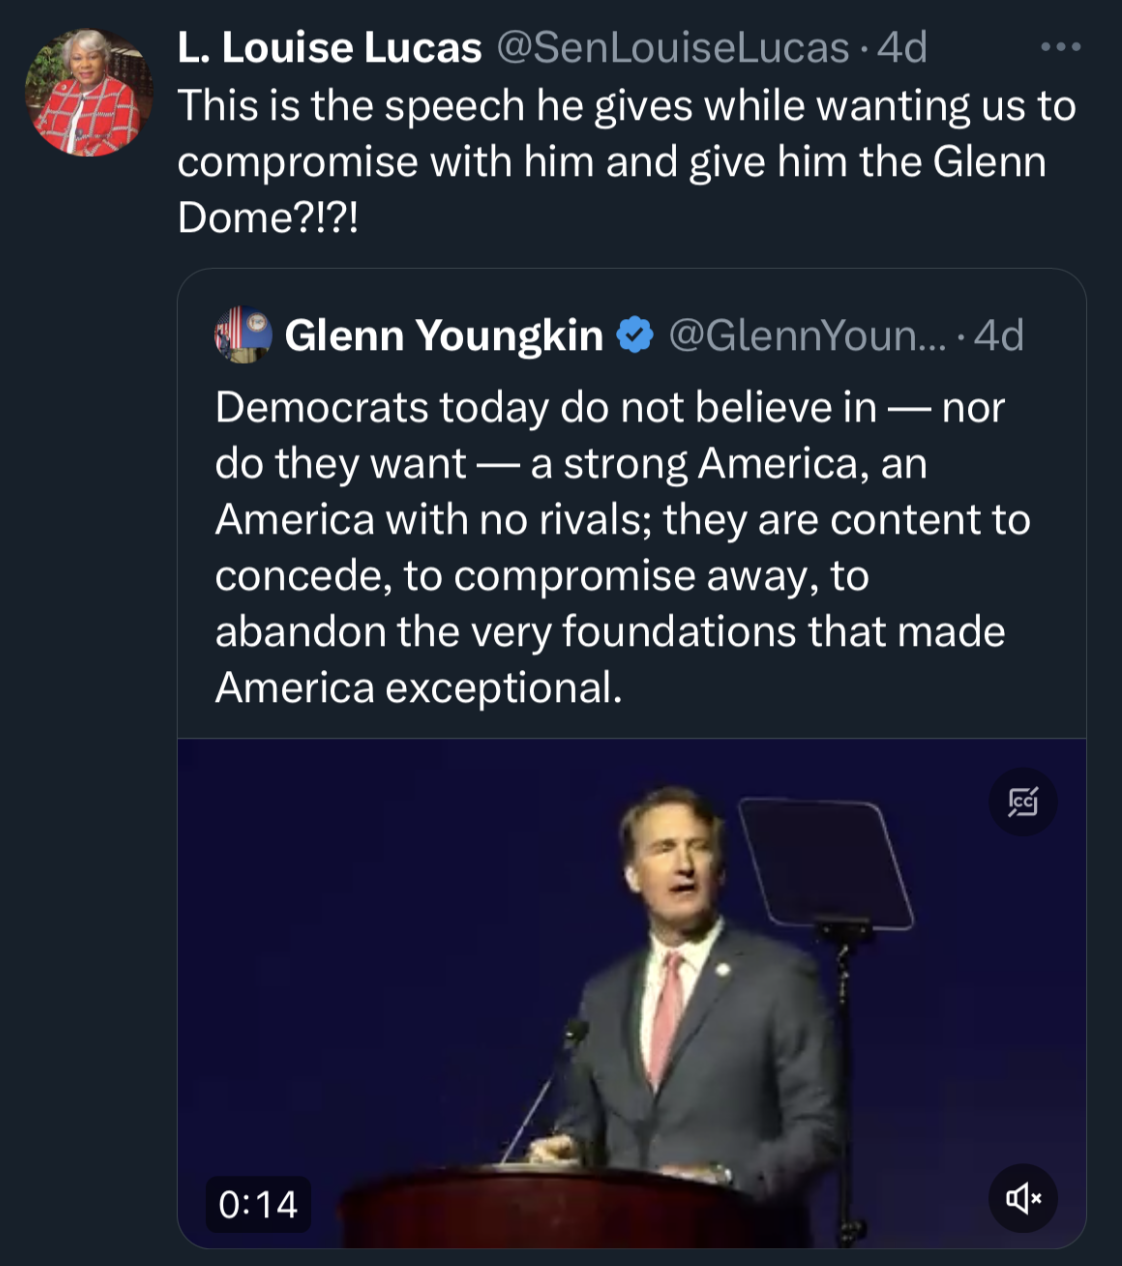Click the 4d timestamp in the quoted tweet
Image resolution: width=1122 pixels, height=1266 pixels.
[999, 336]
